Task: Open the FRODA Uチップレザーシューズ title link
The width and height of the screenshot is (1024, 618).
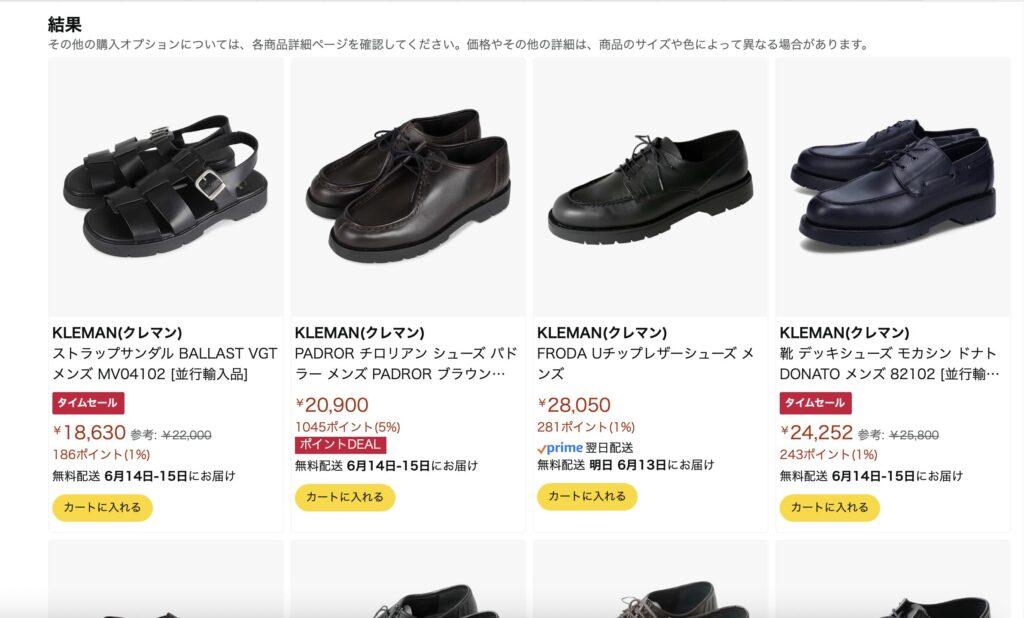Action: point(645,364)
